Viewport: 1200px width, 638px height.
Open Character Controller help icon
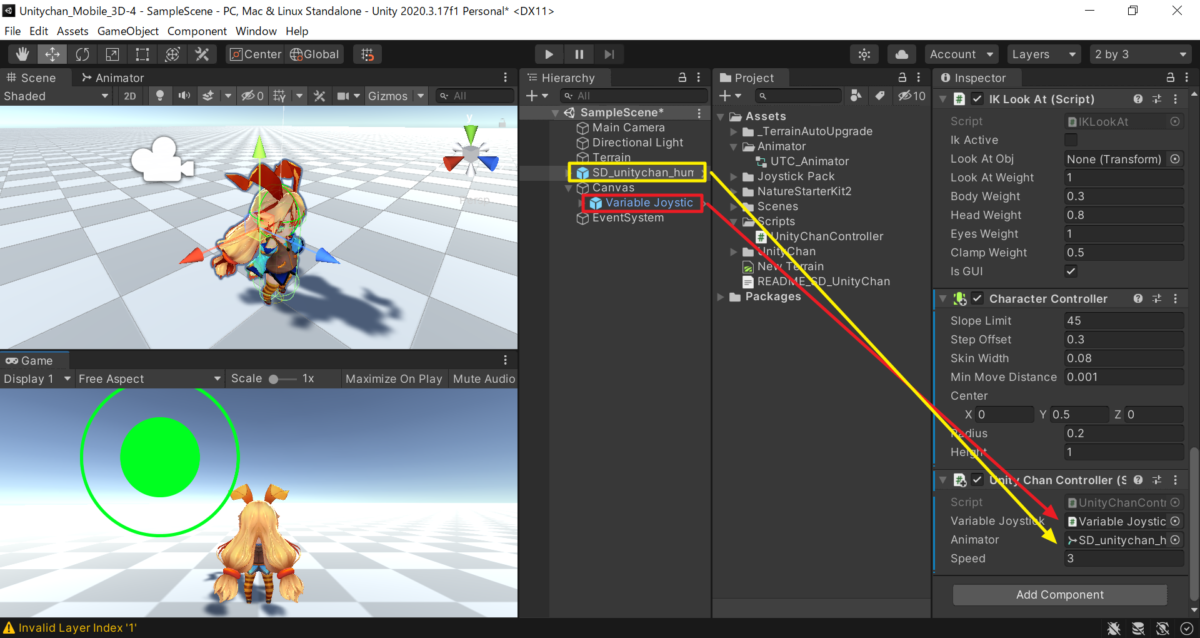[x=1138, y=299]
